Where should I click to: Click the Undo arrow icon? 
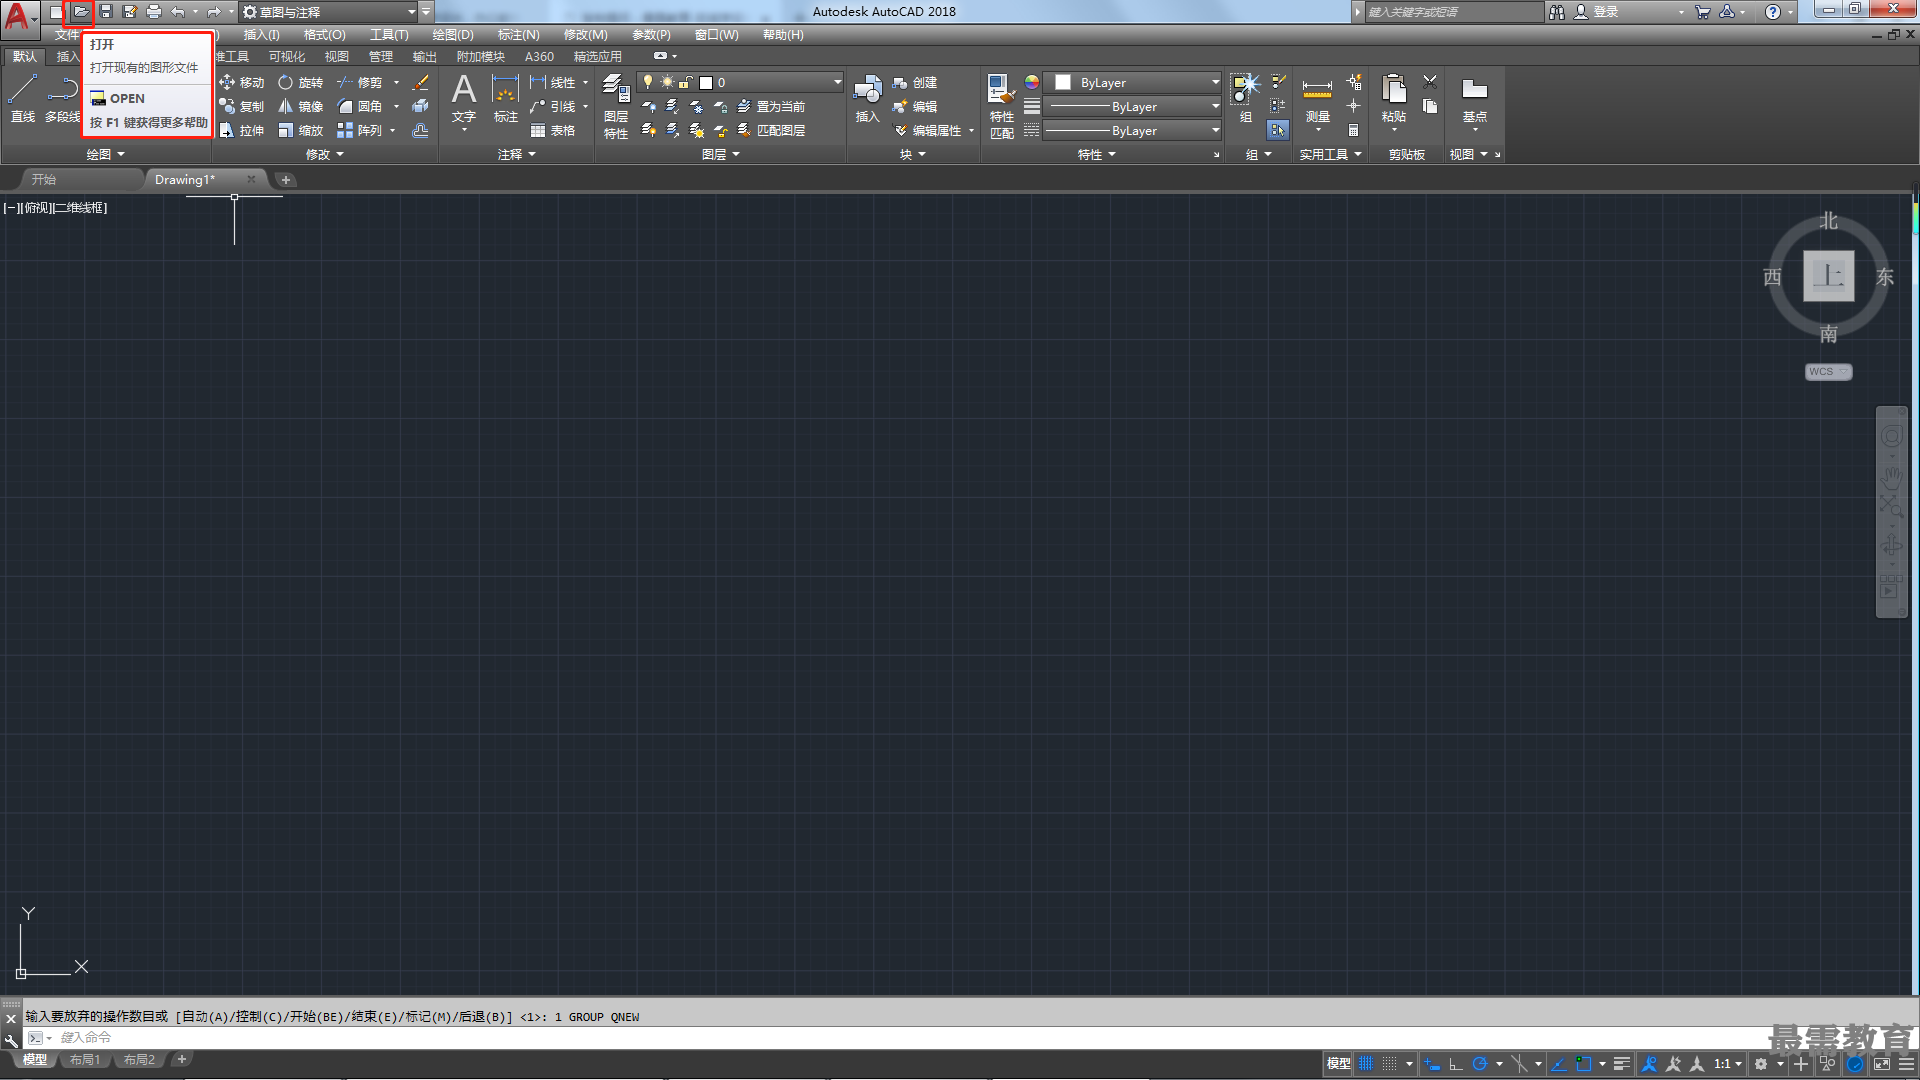178,12
